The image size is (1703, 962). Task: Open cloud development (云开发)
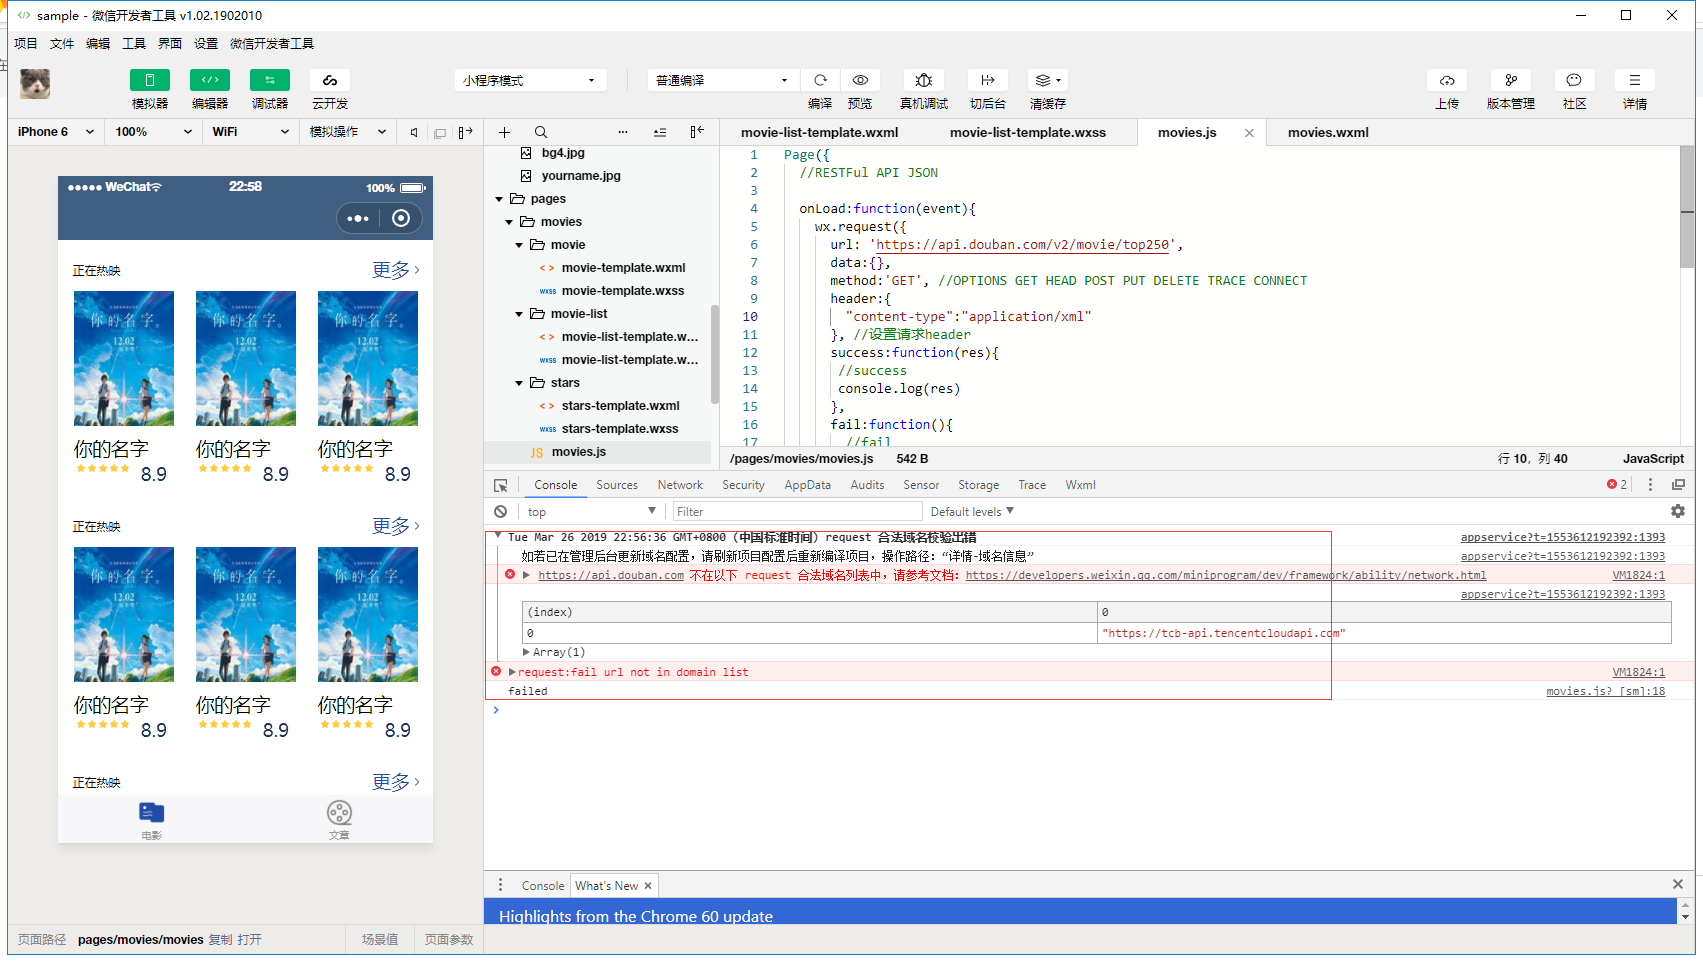click(x=330, y=80)
